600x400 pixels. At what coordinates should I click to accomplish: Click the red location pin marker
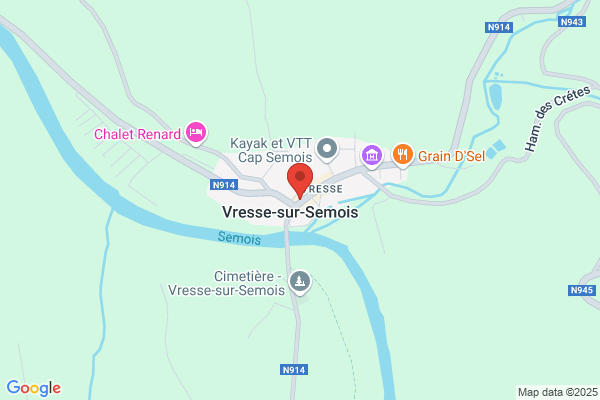(x=300, y=181)
